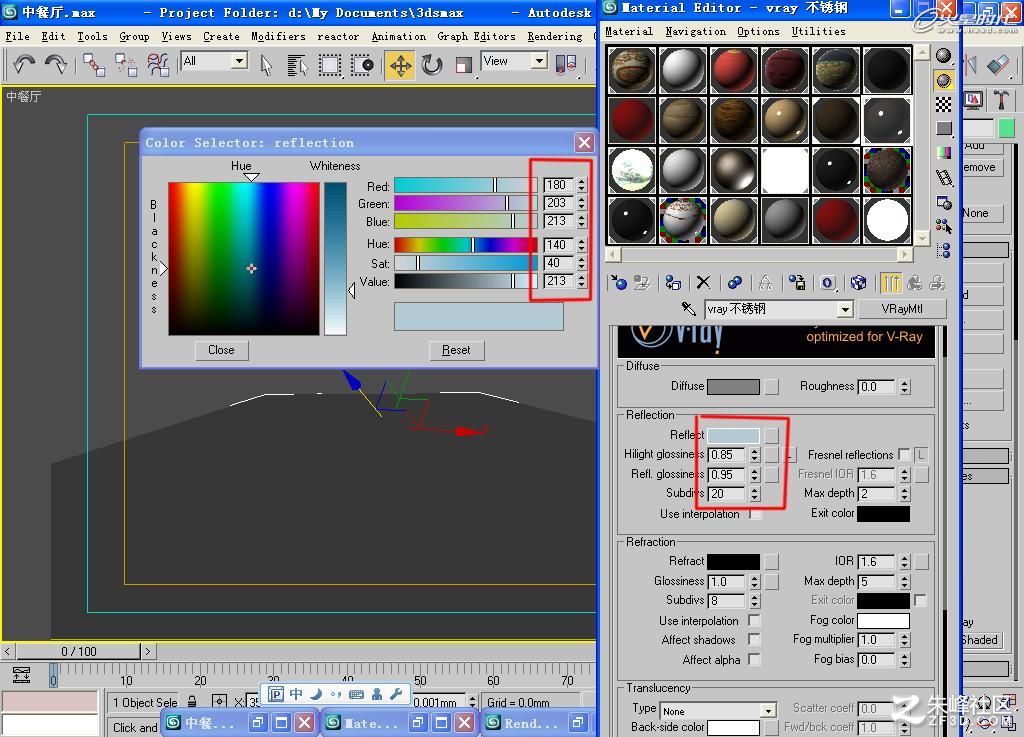This screenshot has height=737, width=1024.
Task: Select the Bind to Space Warp tool
Action: point(157,65)
